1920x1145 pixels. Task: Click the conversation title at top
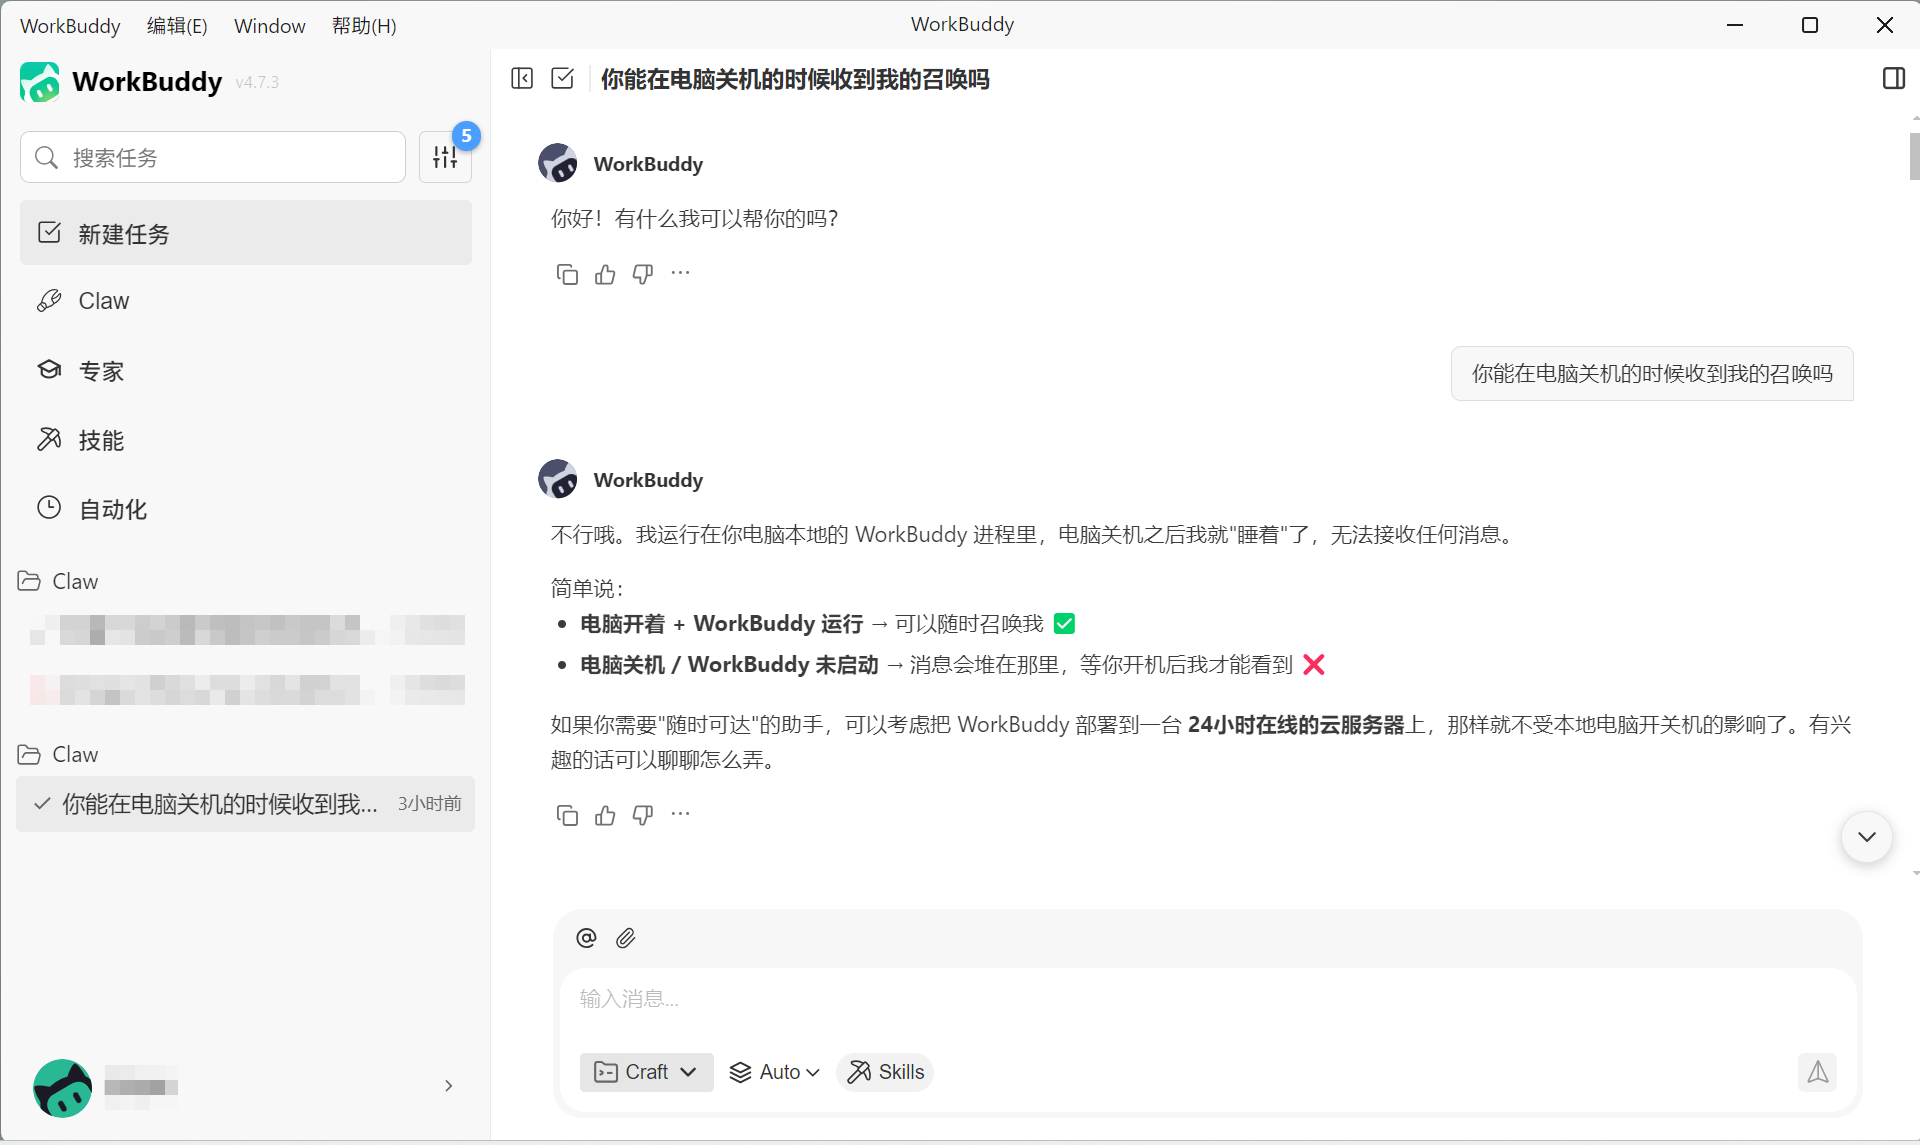click(x=795, y=79)
